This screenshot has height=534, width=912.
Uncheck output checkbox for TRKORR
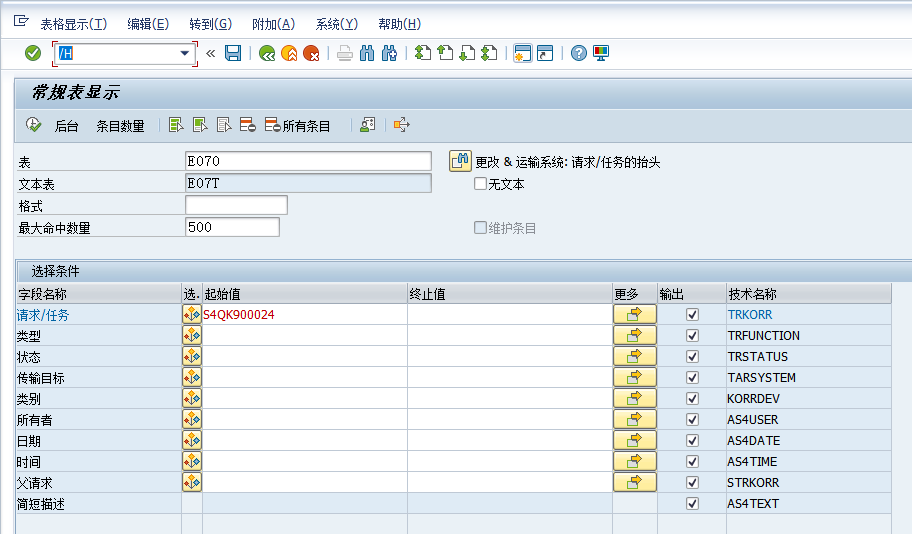click(692, 315)
